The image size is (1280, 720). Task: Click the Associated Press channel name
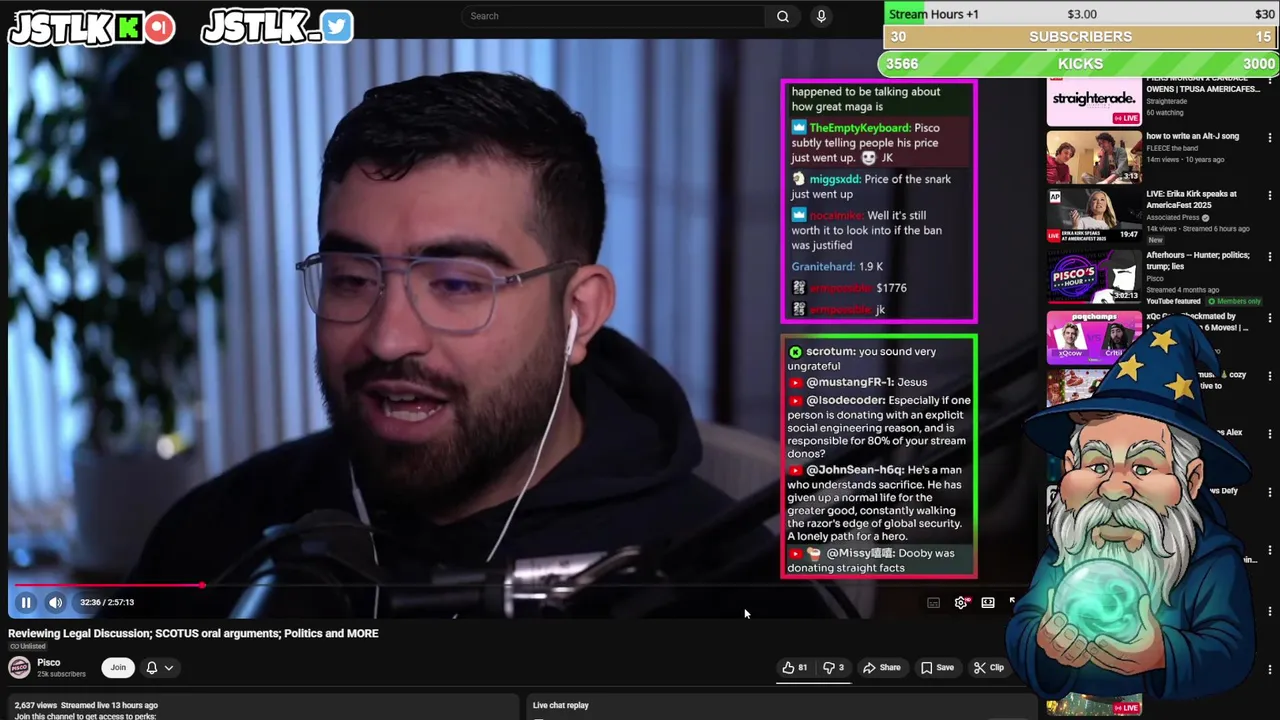tap(1174, 218)
